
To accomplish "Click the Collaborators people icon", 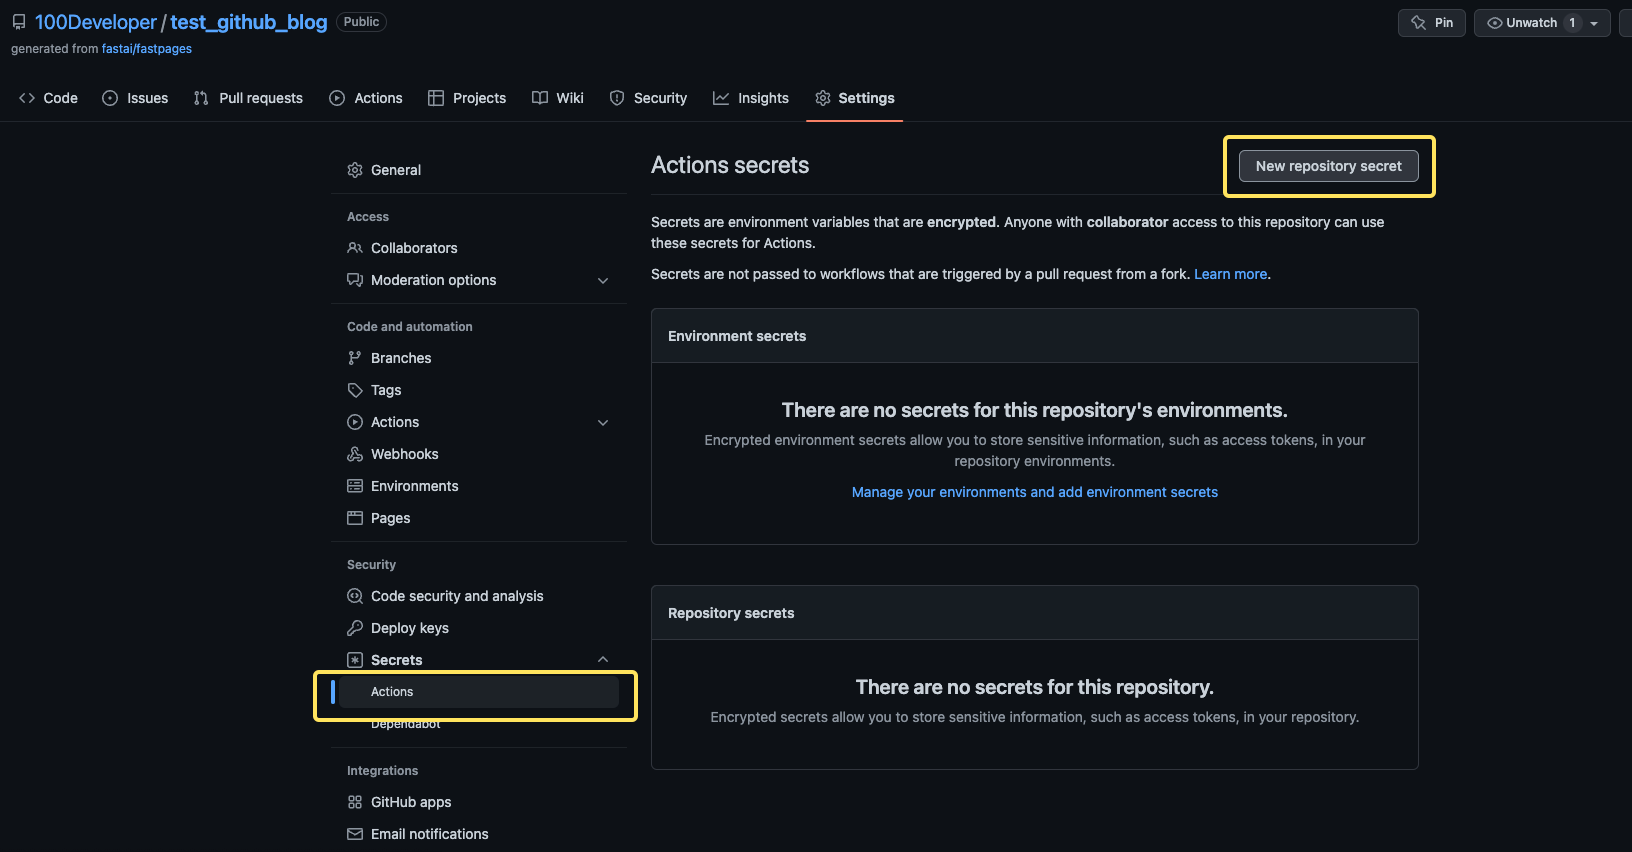I will coord(355,248).
